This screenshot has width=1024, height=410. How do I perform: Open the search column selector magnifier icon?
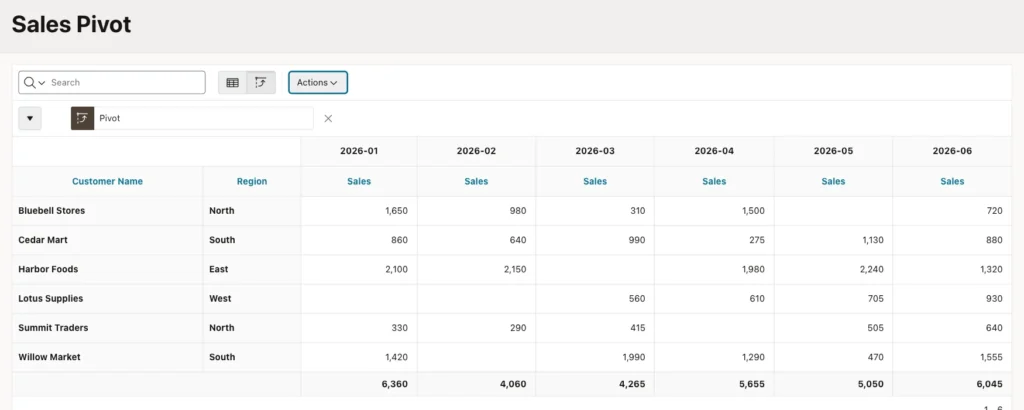pos(34,83)
